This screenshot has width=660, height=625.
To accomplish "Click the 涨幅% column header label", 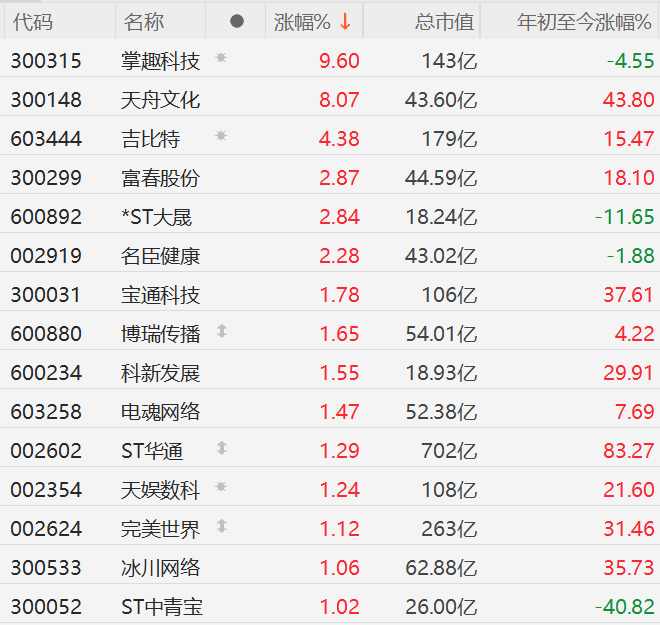I will pyautogui.click(x=302, y=22).
